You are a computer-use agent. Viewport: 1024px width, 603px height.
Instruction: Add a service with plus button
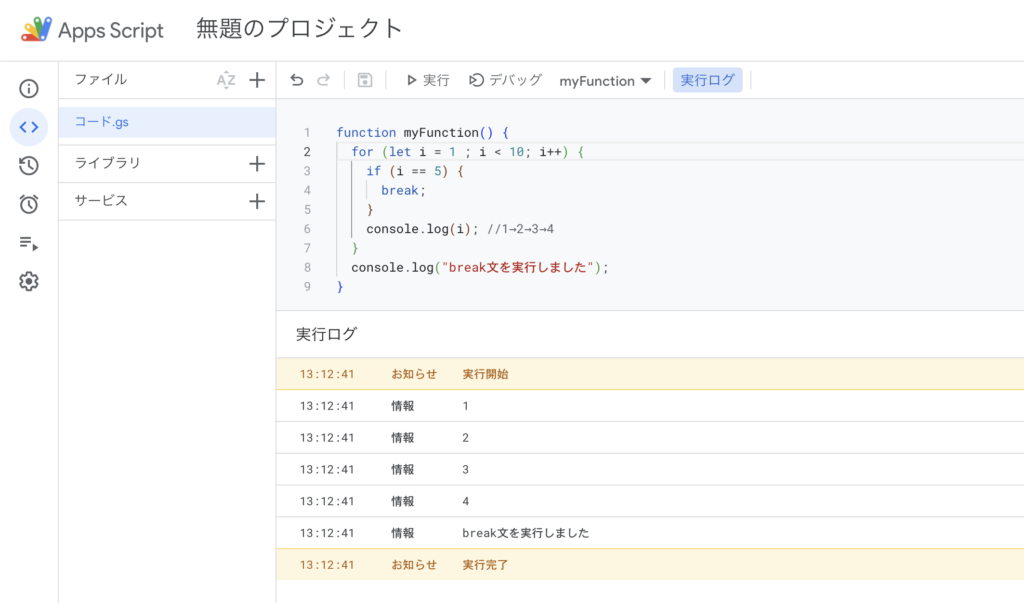click(x=257, y=201)
